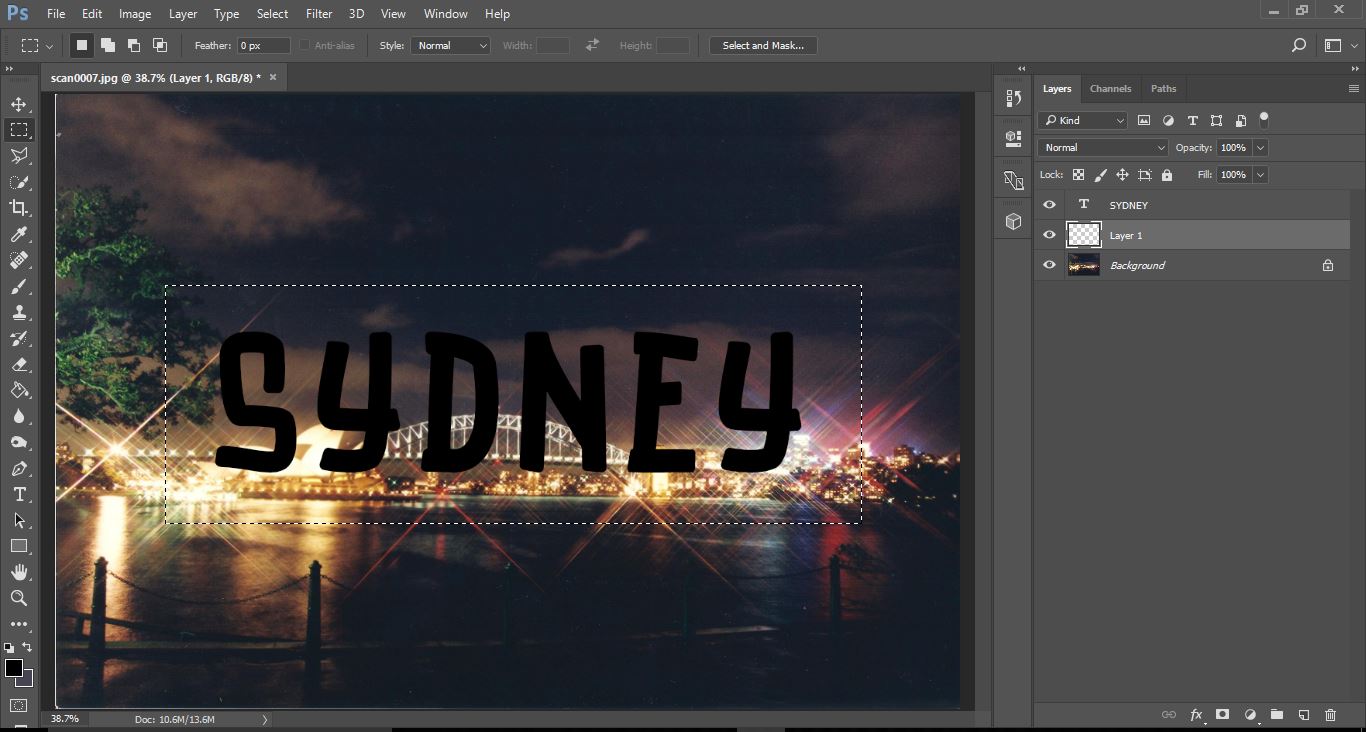Open the Fill slider dropdown

(1260, 175)
